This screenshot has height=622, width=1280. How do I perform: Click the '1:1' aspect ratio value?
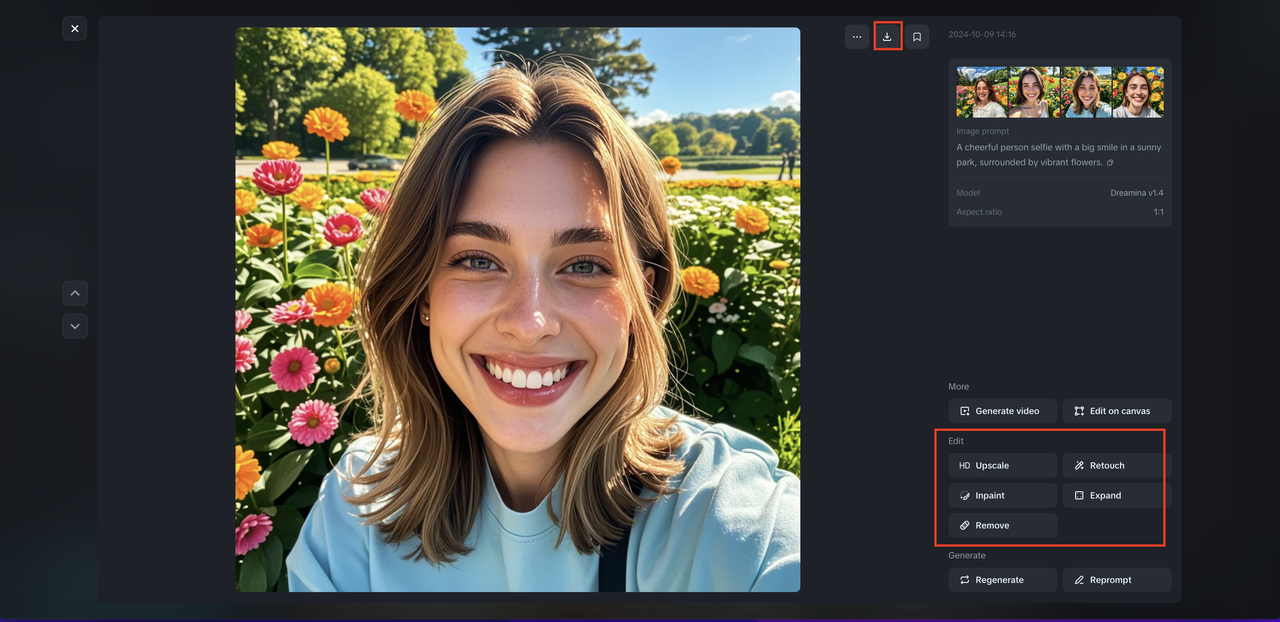coord(1159,212)
